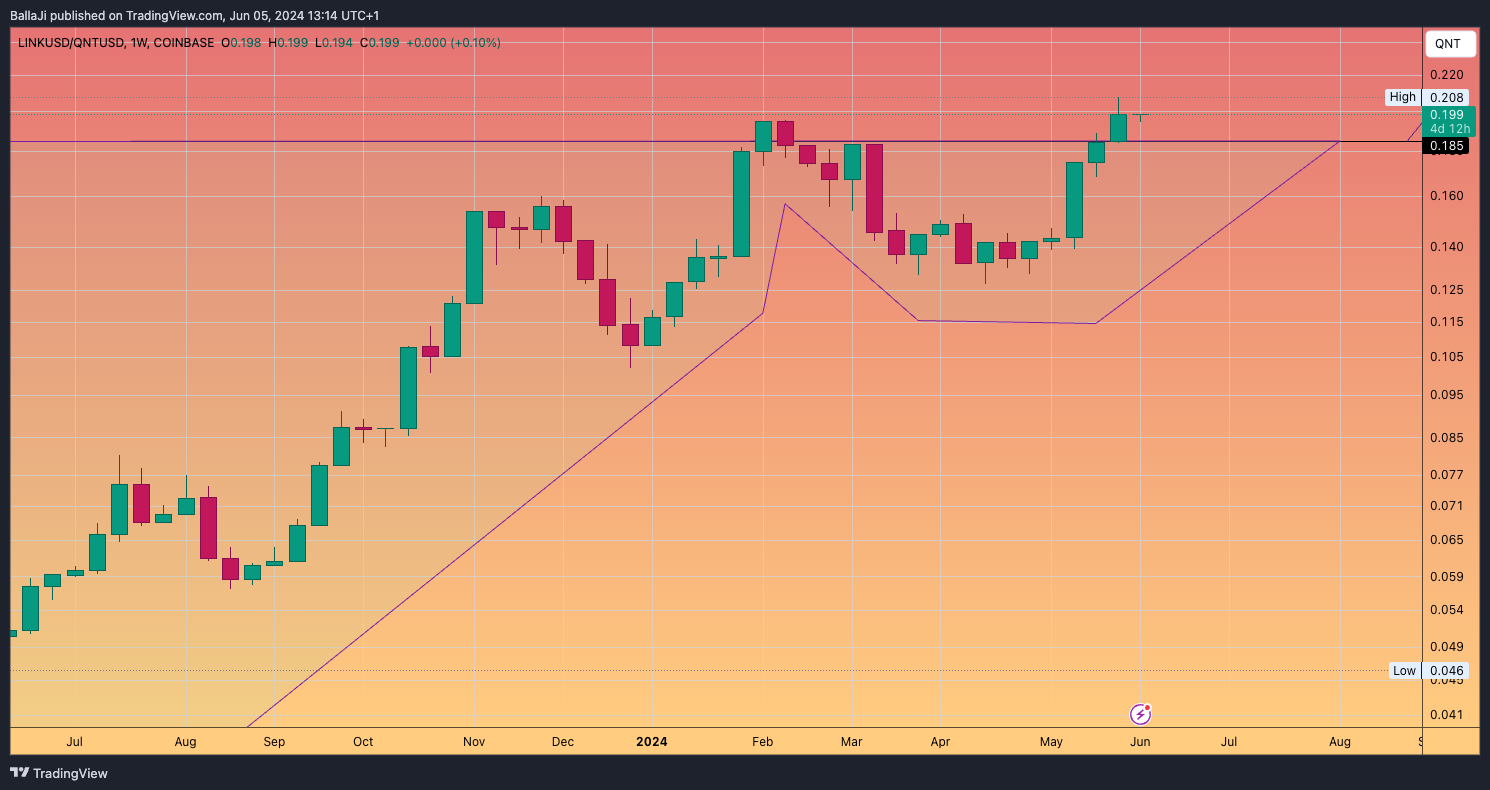Select the 1W interval label
1490x790 pixels.
coord(139,43)
